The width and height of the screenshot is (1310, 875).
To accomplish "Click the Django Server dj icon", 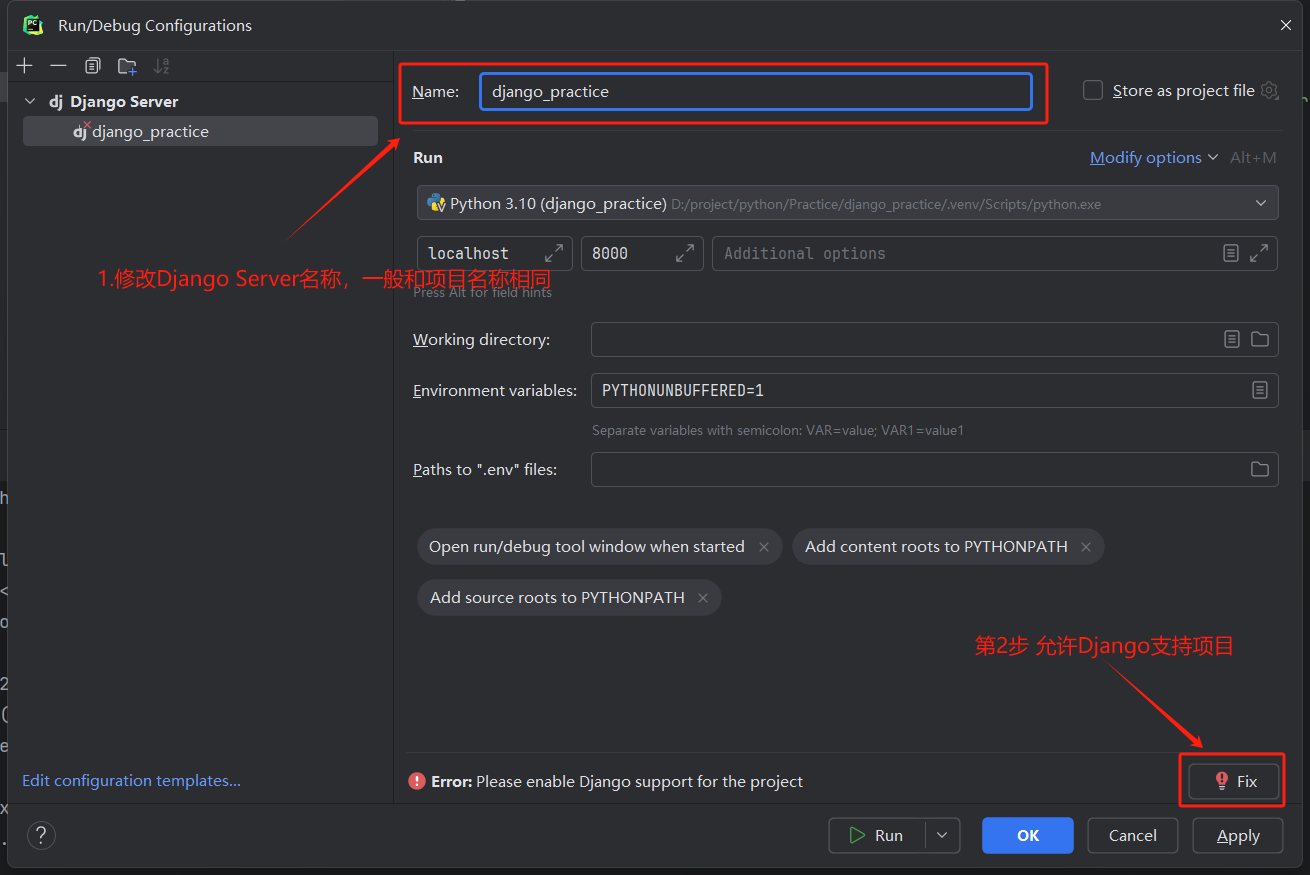I will 56,102.
